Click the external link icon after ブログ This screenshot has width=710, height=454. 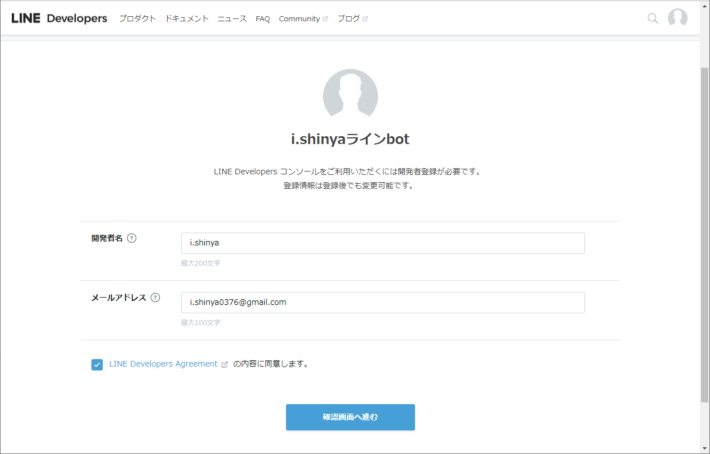(x=365, y=19)
